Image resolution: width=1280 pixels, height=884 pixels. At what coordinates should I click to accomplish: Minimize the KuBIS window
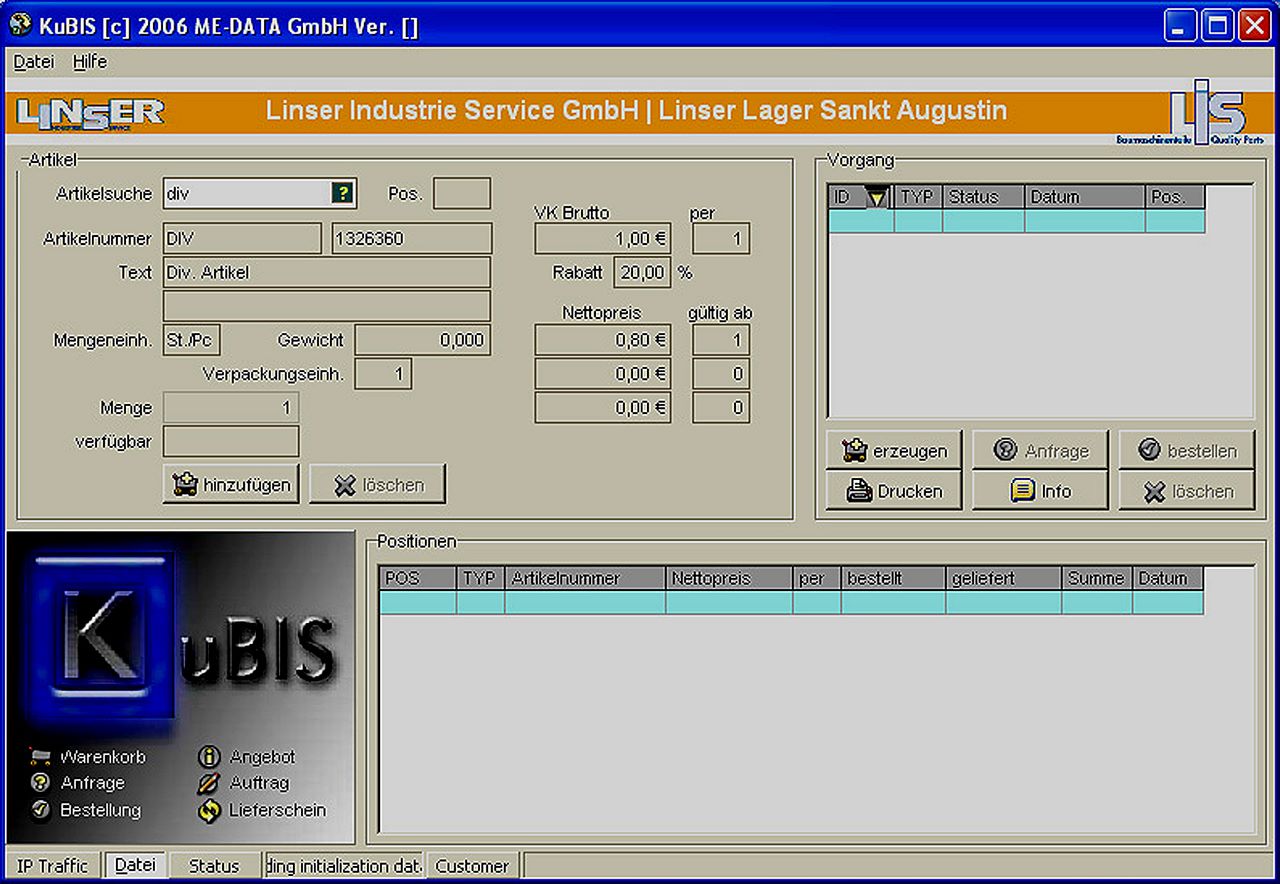click(x=1180, y=25)
